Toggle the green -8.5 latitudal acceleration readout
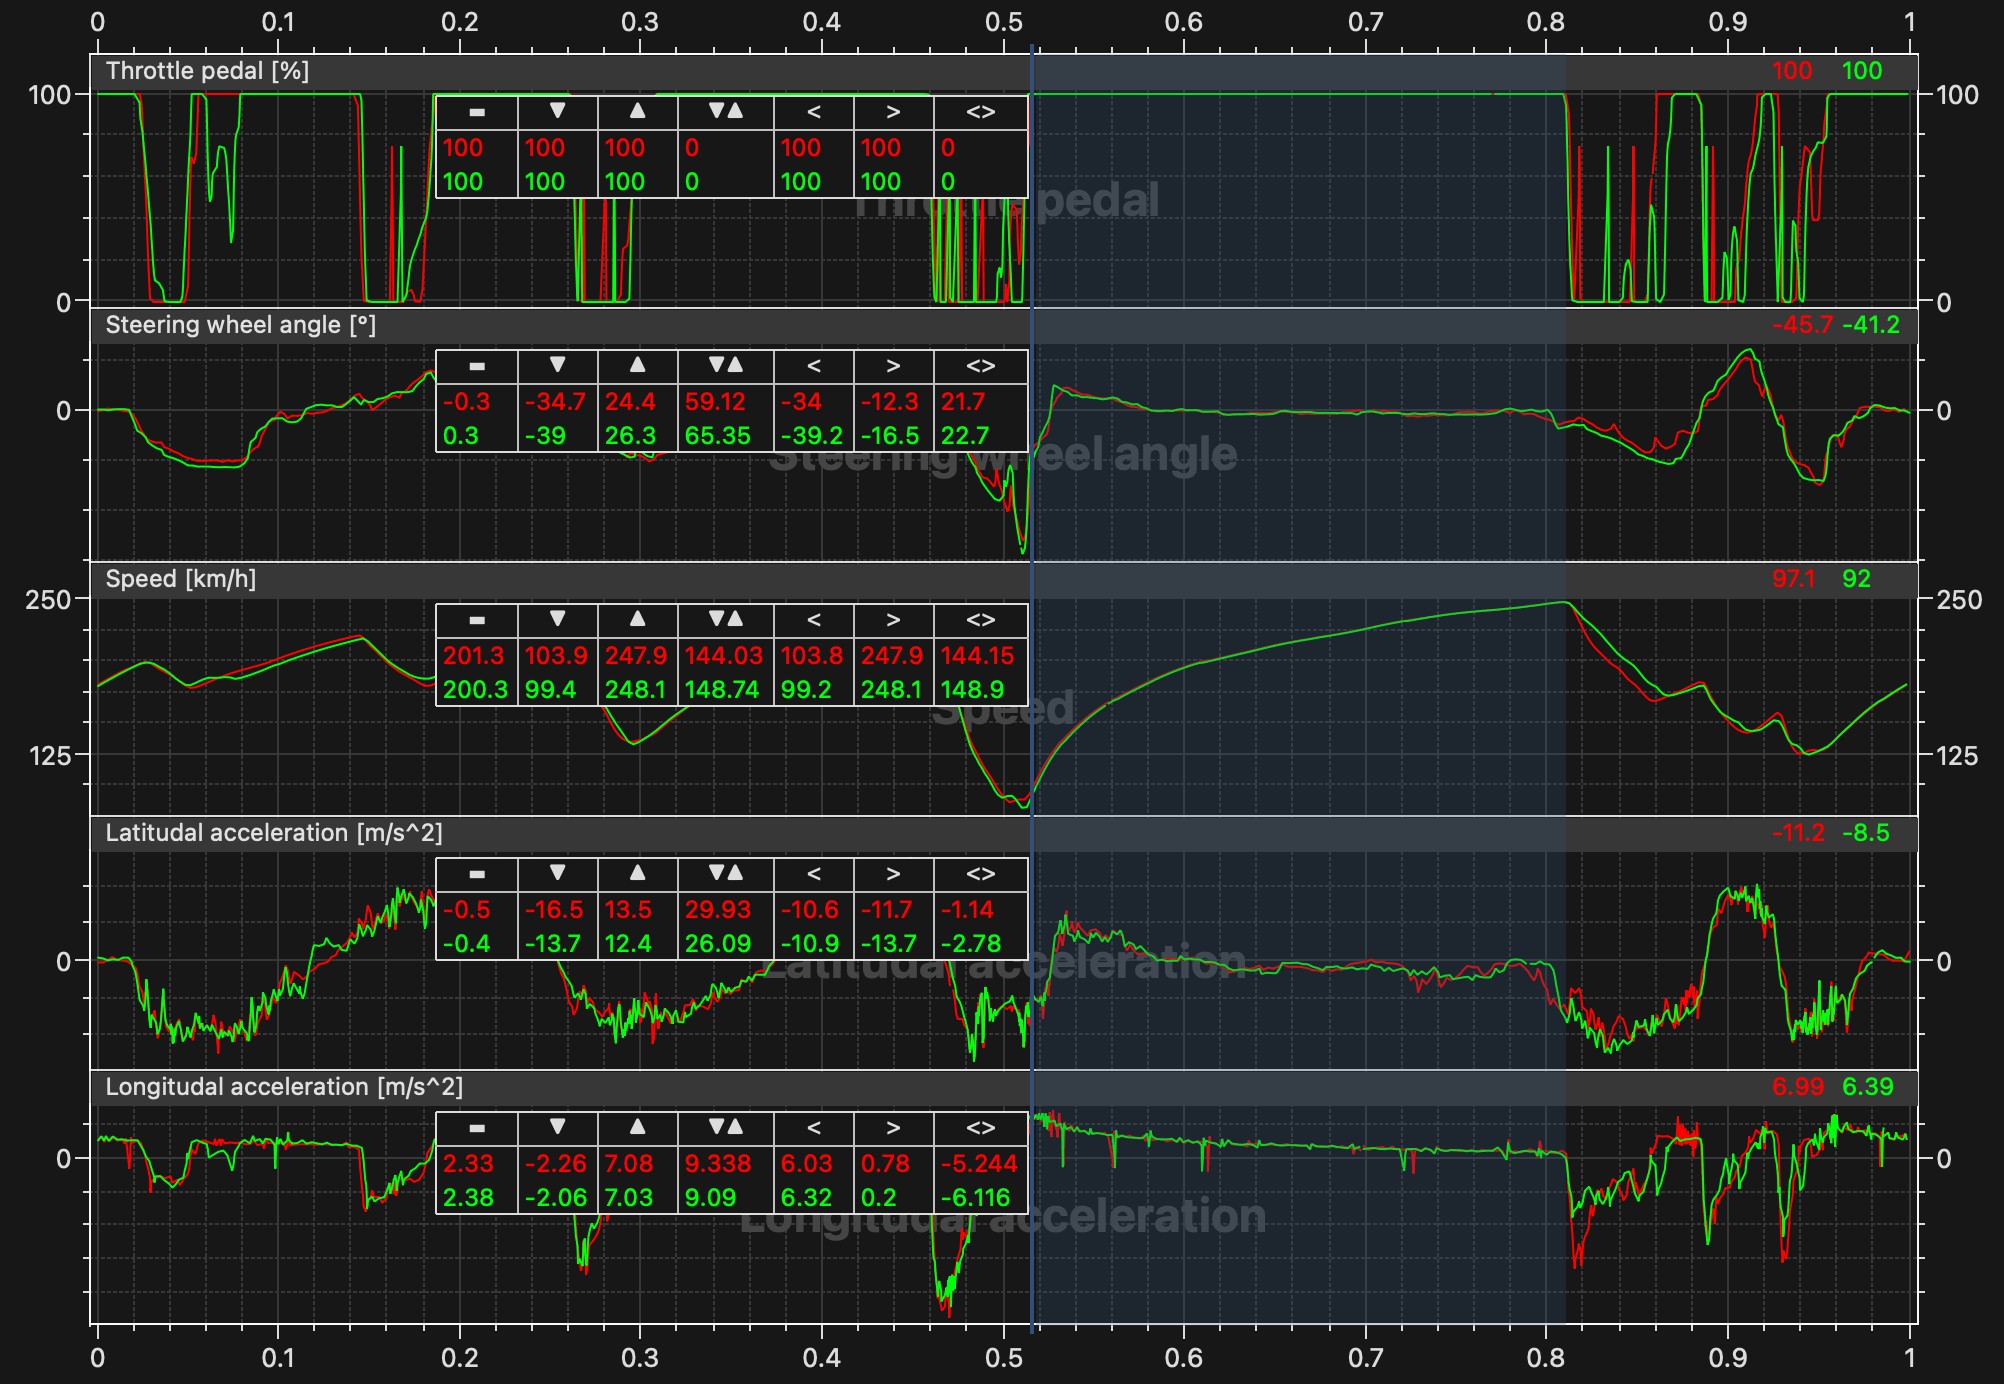Viewport: 2004px width, 1384px height. coord(1866,832)
